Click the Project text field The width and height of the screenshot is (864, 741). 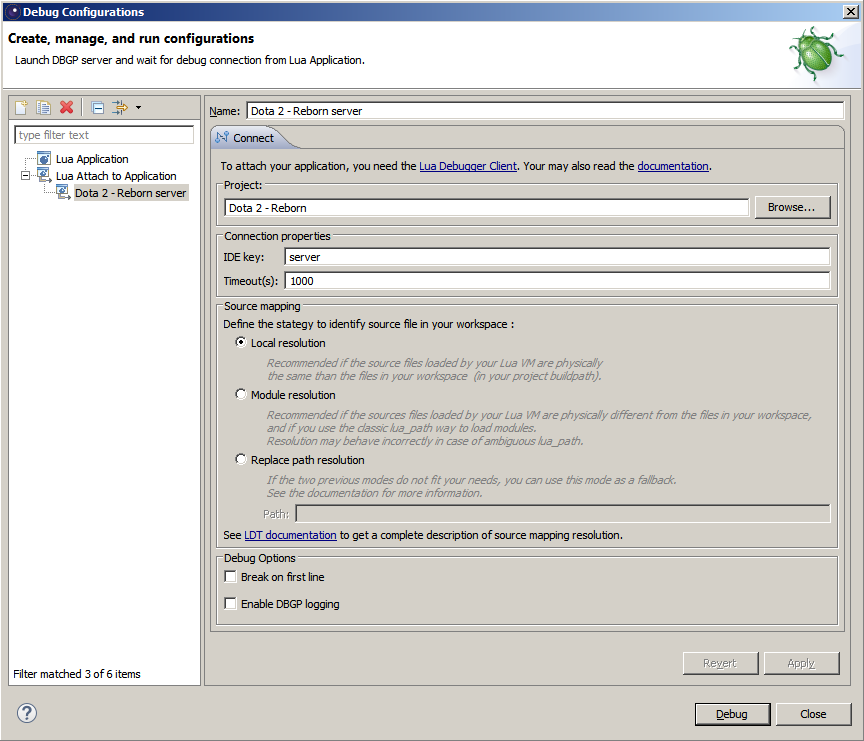487,208
